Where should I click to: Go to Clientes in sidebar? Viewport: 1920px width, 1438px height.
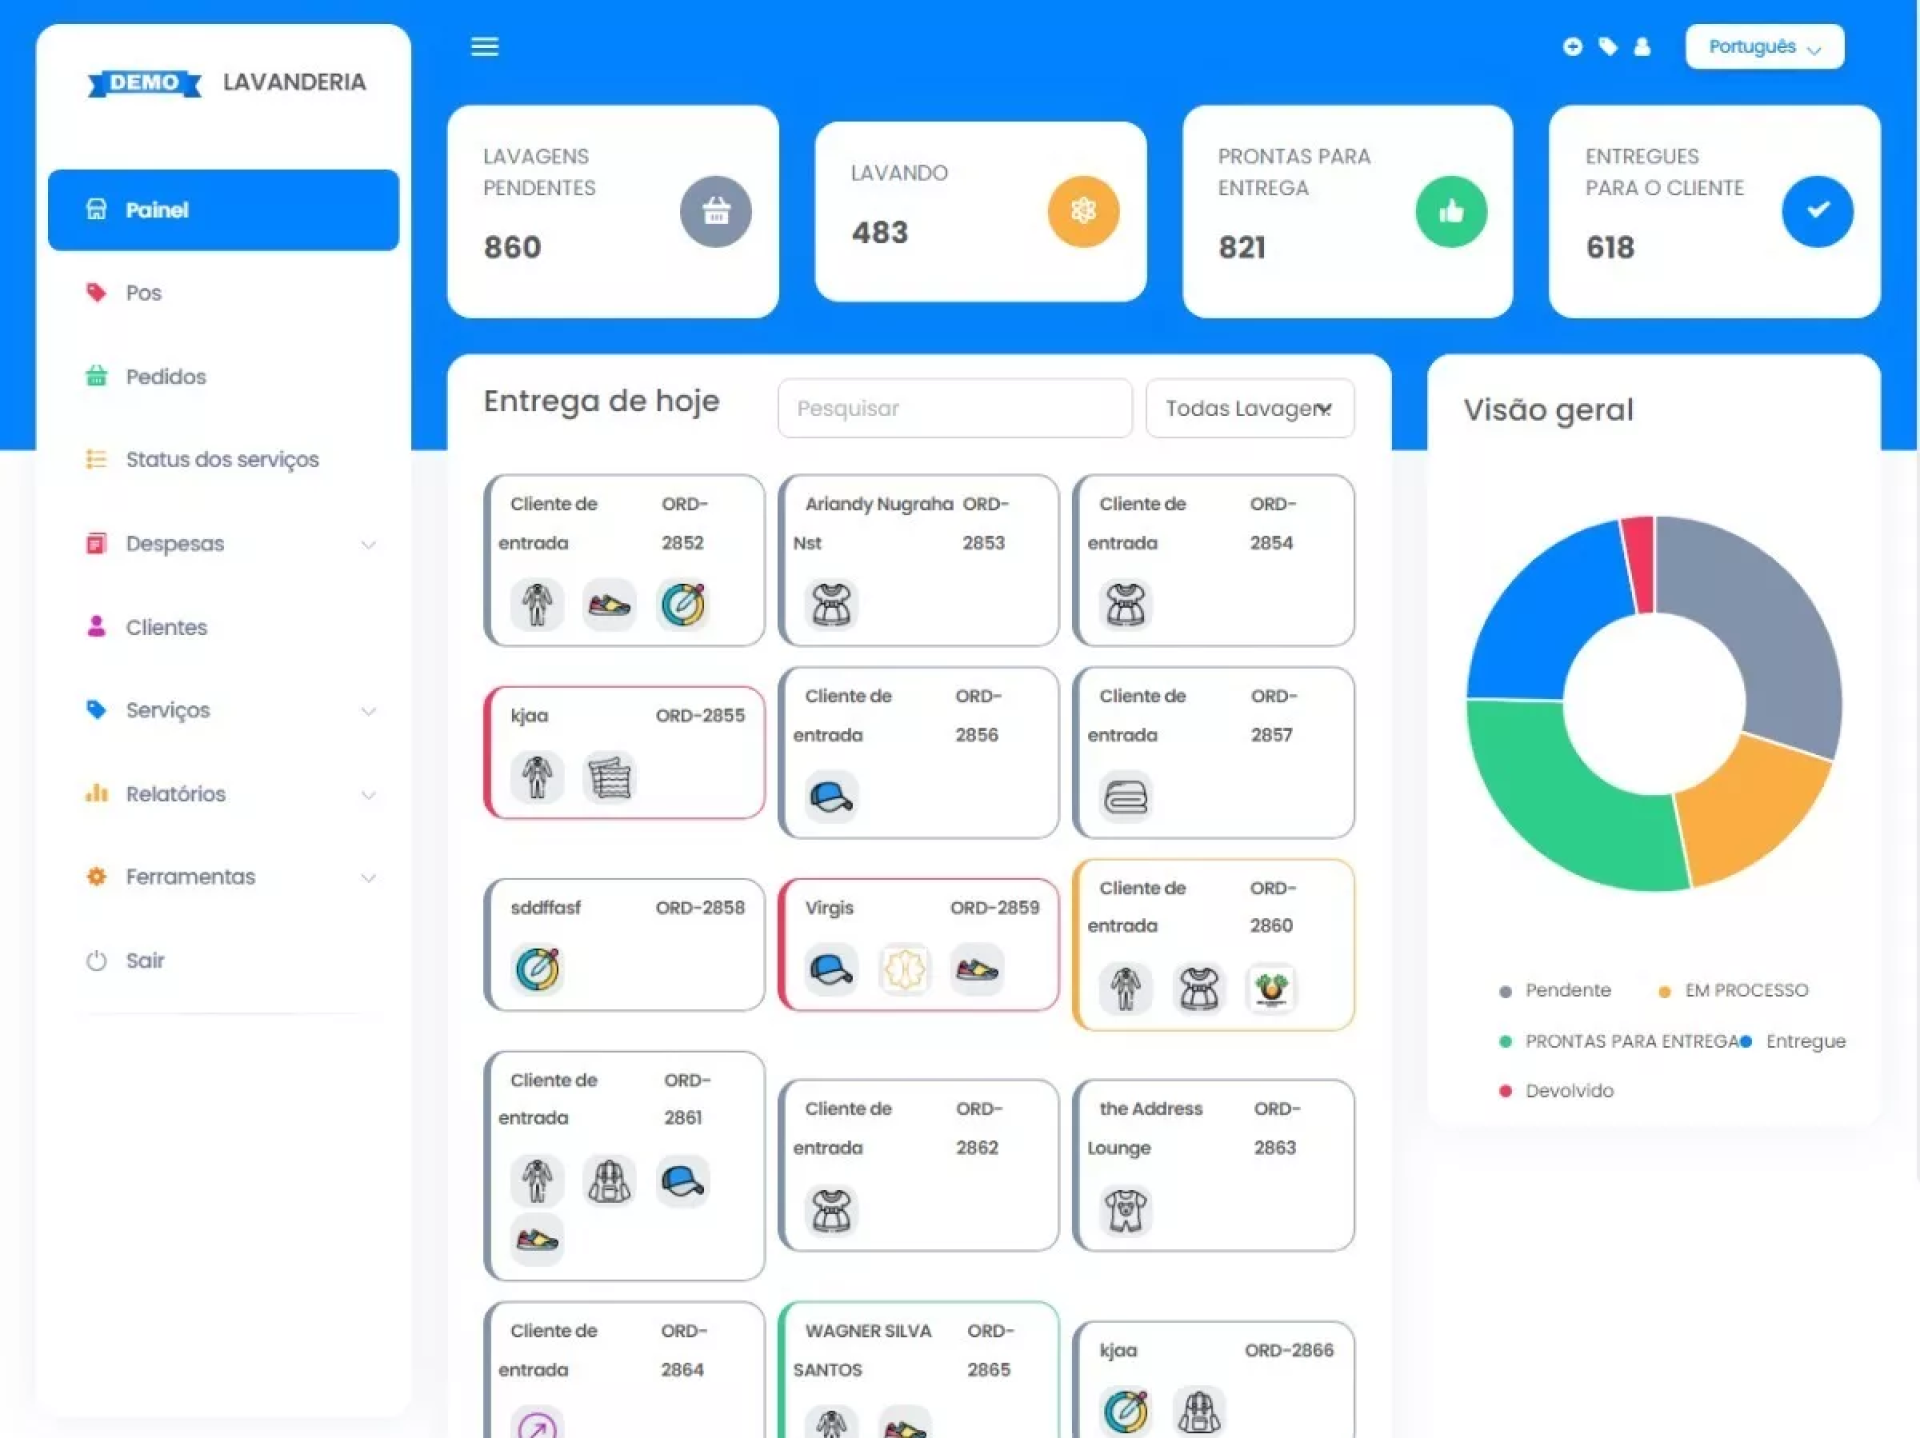point(166,627)
